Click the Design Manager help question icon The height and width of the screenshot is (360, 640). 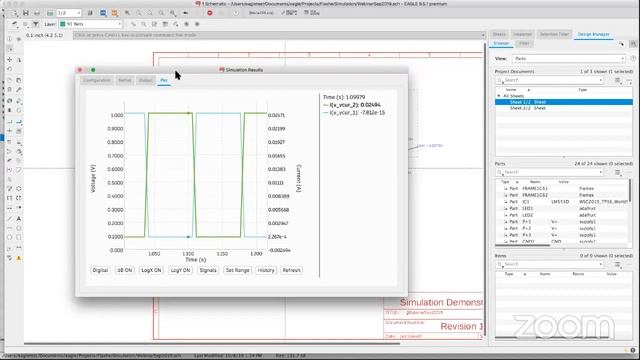point(633,59)
